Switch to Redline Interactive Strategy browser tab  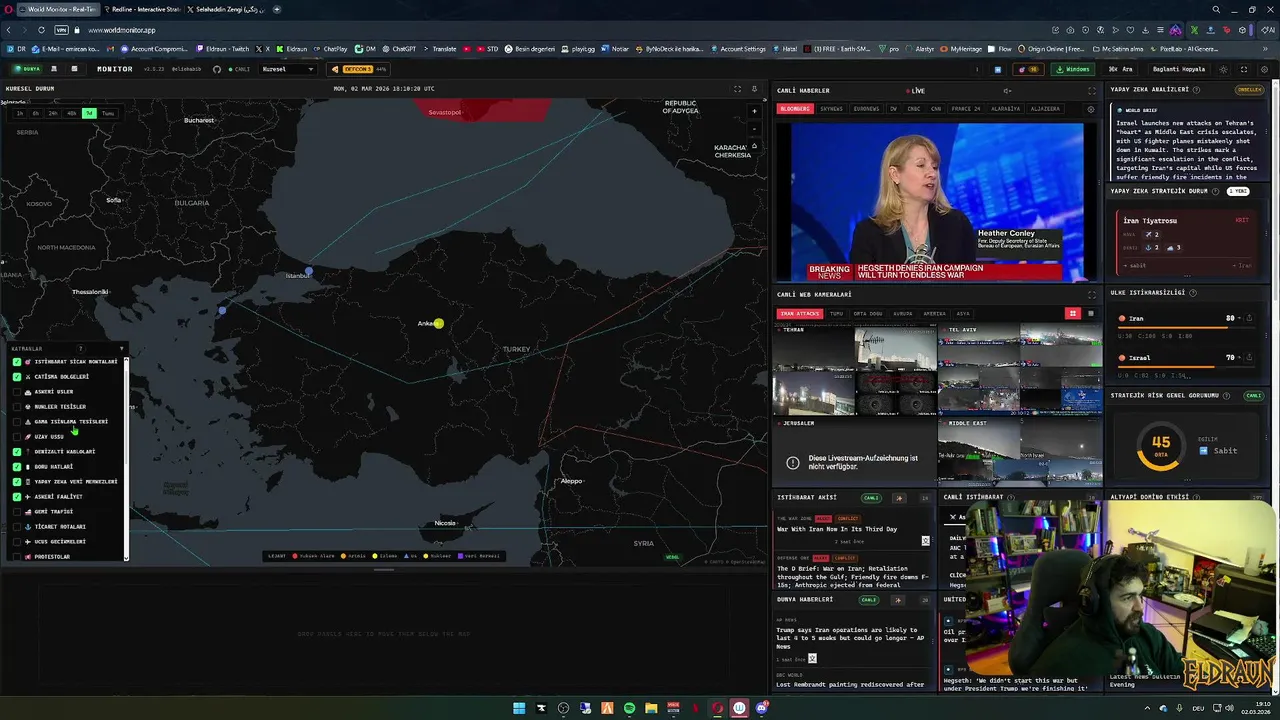pos(142,9)
